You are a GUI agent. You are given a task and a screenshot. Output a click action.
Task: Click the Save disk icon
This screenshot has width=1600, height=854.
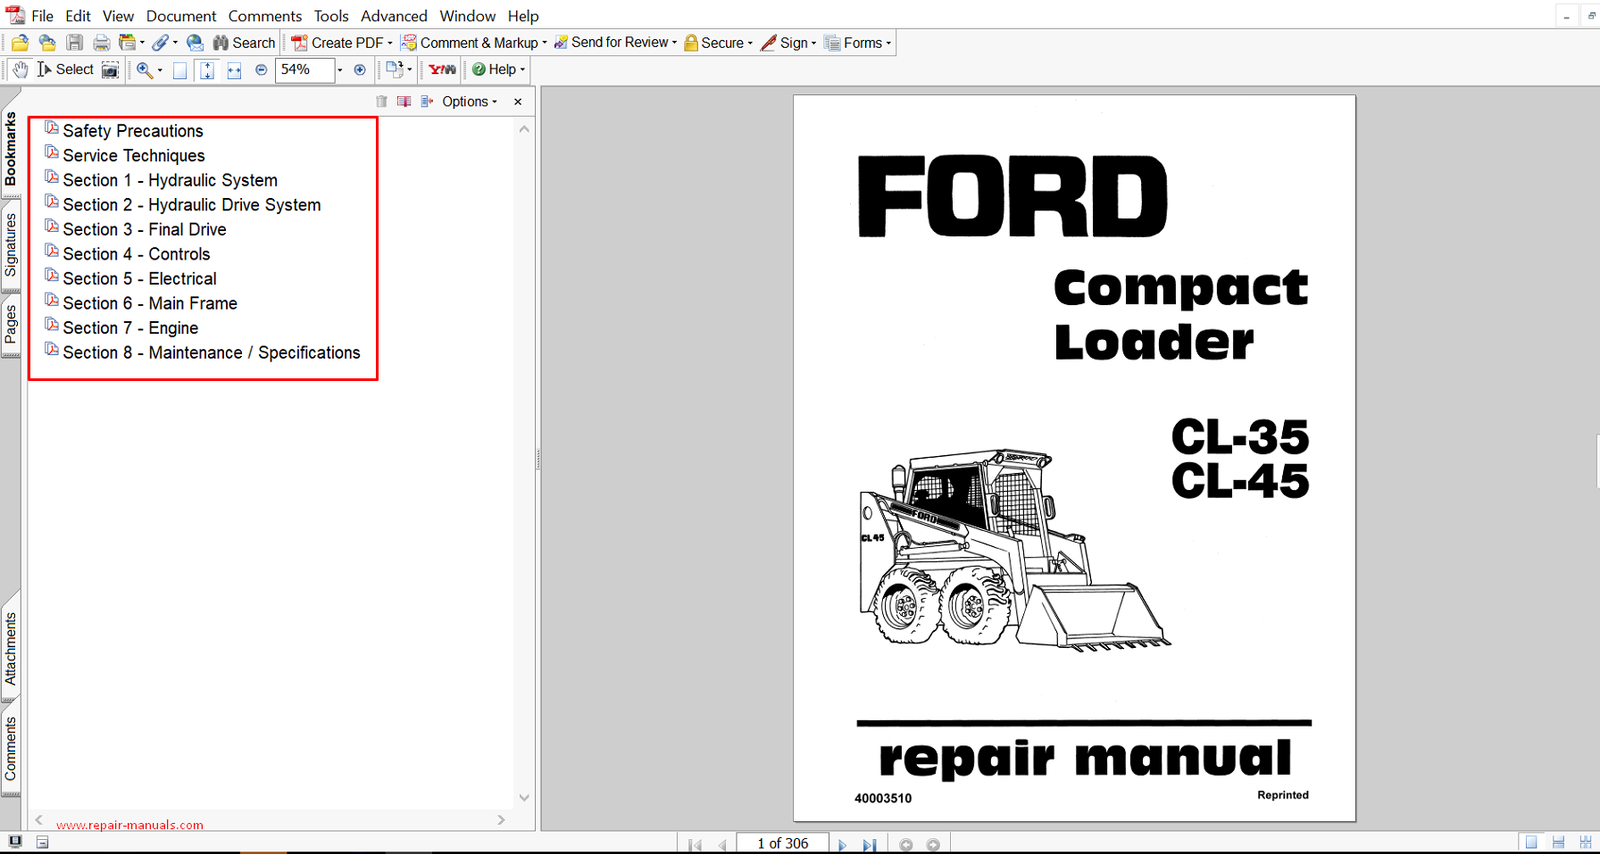pos(75,43)
